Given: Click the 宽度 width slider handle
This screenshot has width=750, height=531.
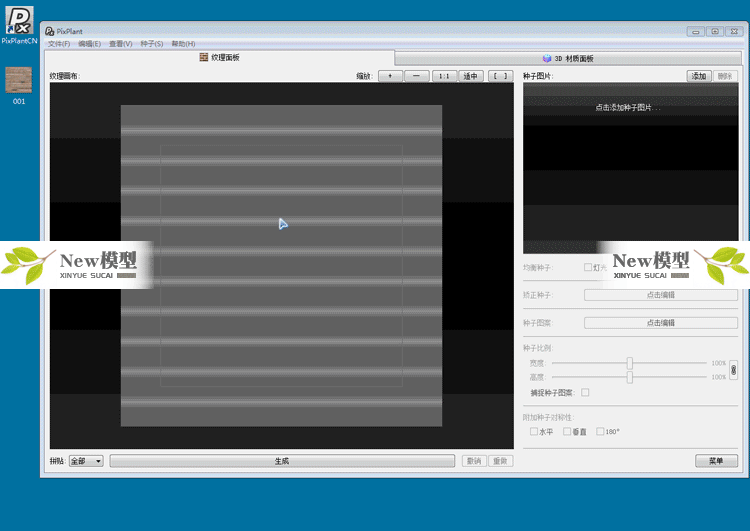Looking at the screenshot, I should [630, 363].
